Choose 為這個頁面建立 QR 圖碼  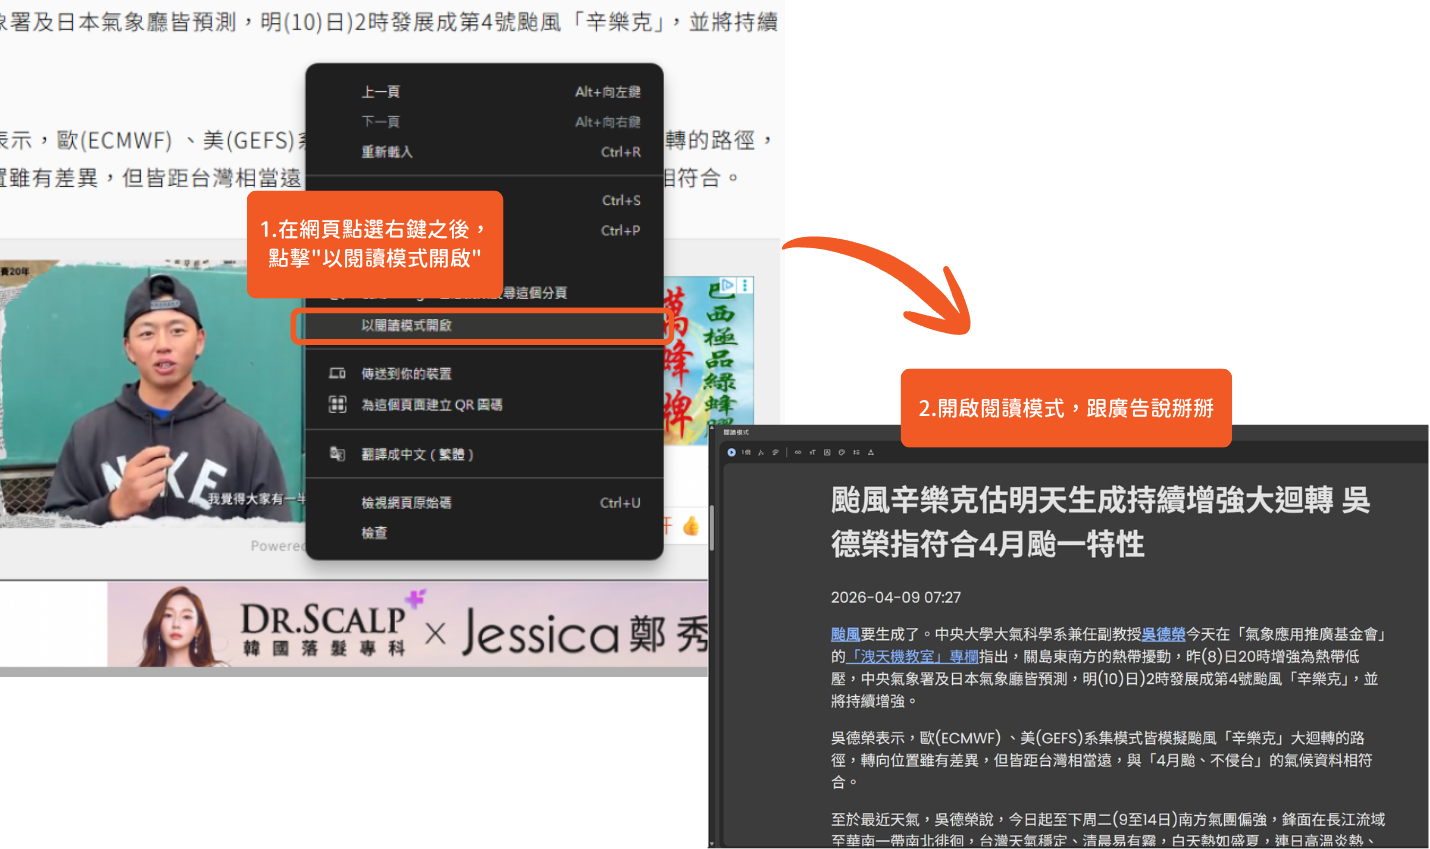tap(484, 405)
